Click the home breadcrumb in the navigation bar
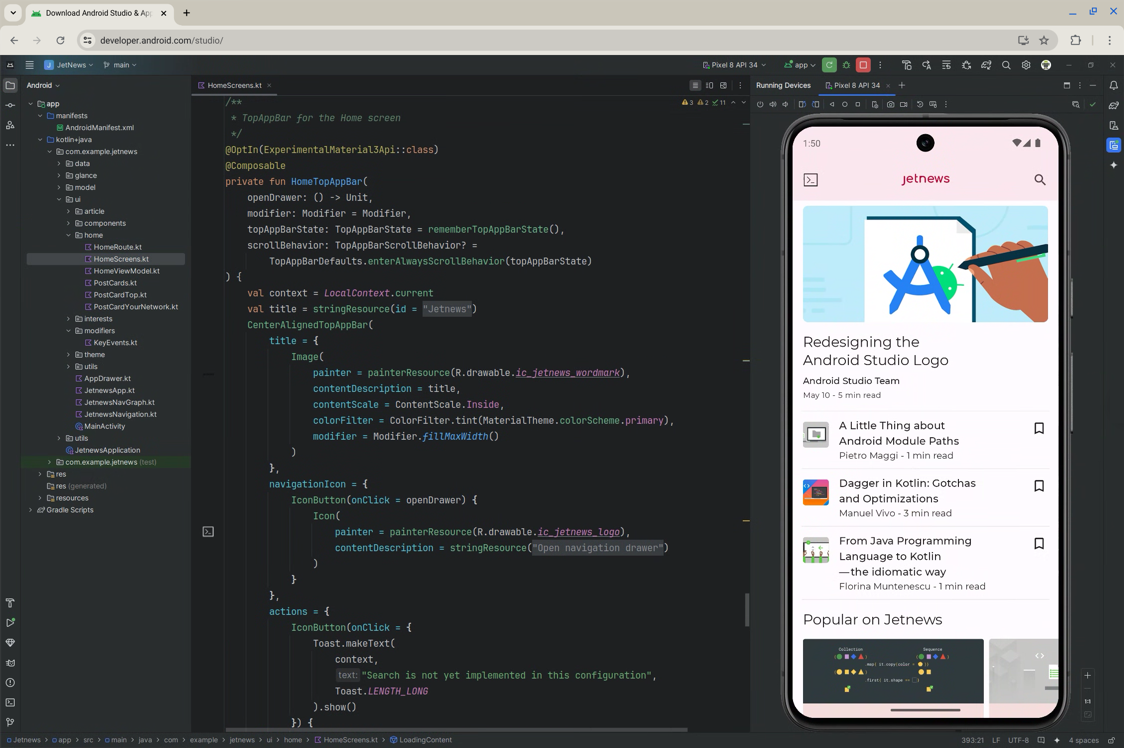 294,740
